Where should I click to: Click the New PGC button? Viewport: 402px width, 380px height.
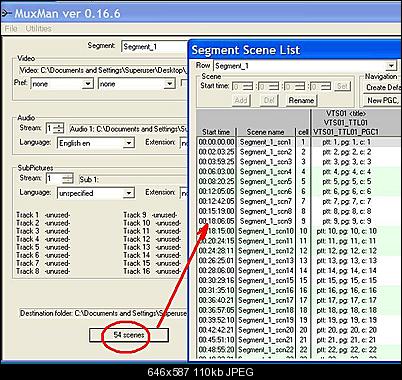(x=382, y=100)
